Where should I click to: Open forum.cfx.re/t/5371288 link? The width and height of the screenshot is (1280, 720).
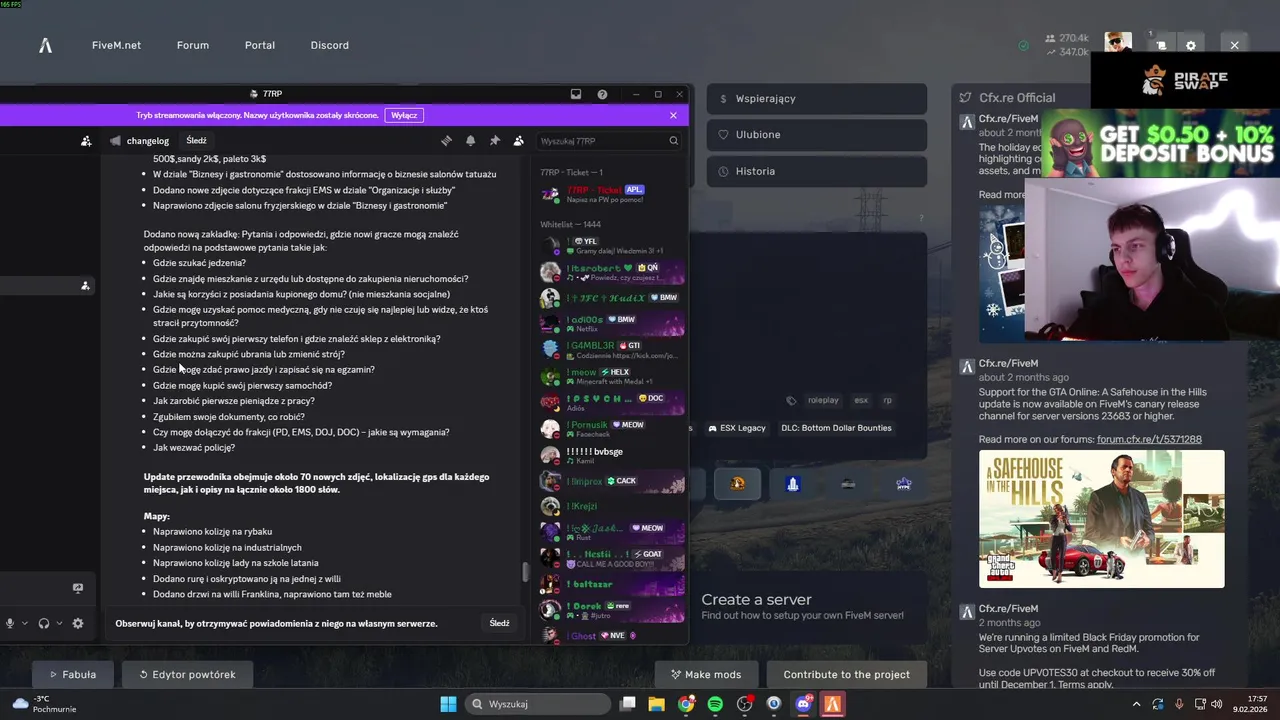pos(1149,439)
